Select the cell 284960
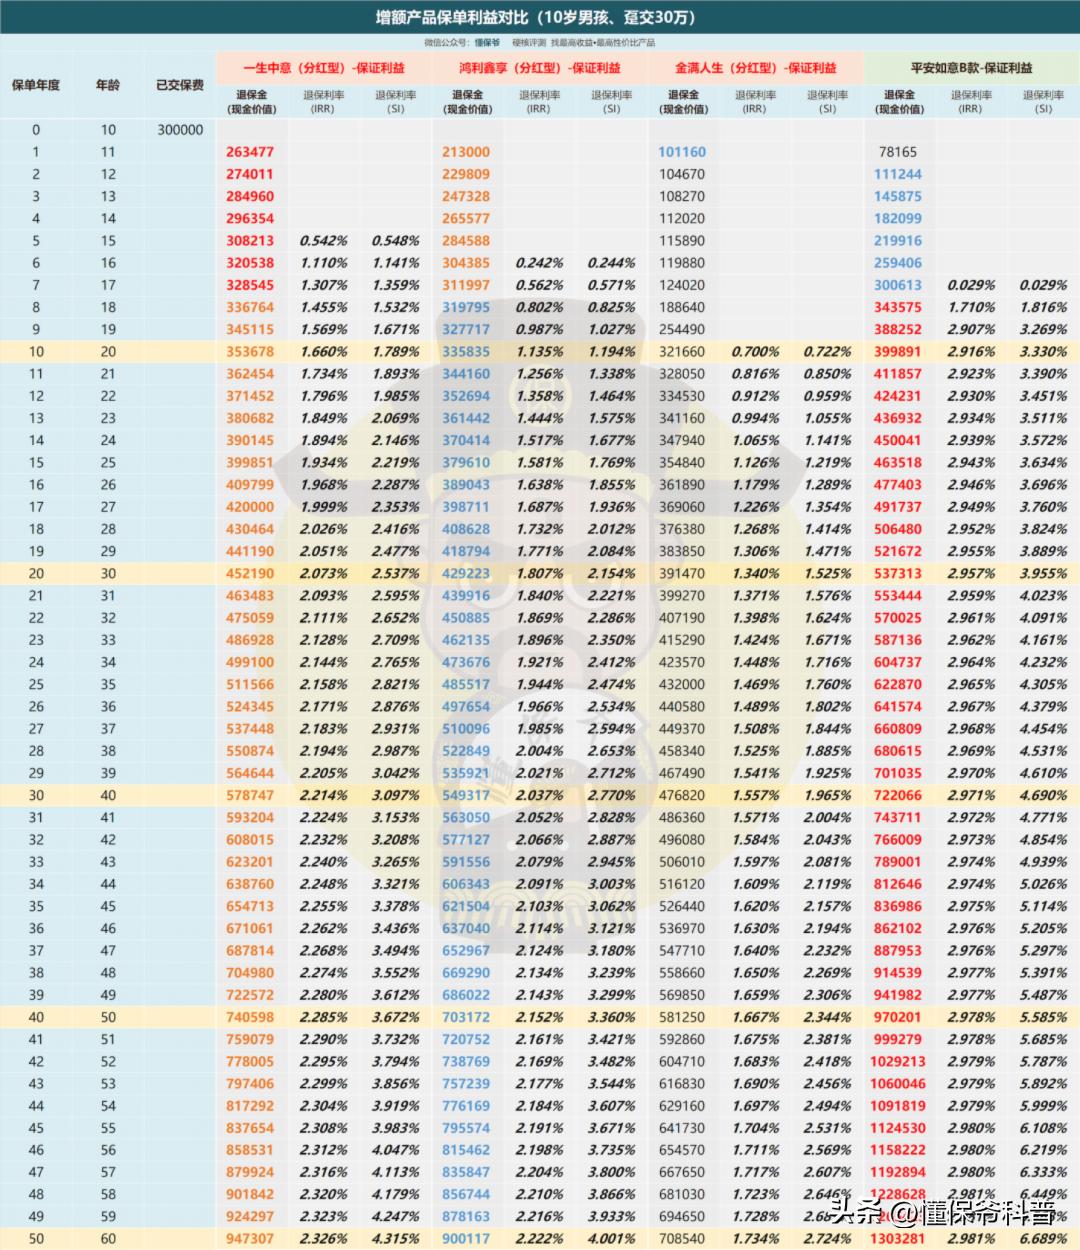Screen dimensions: 1080x1250 click(250, 196)
